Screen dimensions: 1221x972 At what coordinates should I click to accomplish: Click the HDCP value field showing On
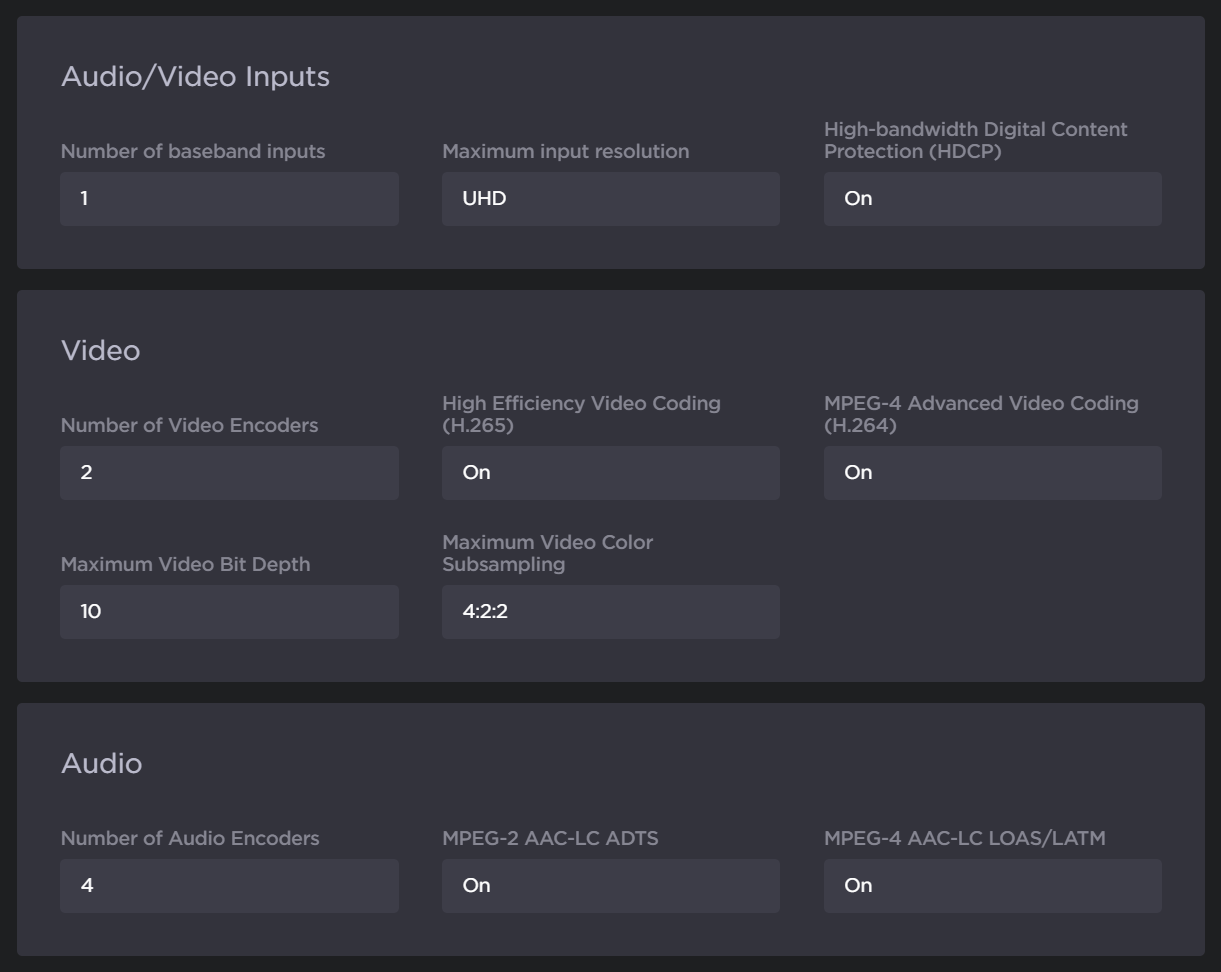pyautogui.click(x=992, y=199)
